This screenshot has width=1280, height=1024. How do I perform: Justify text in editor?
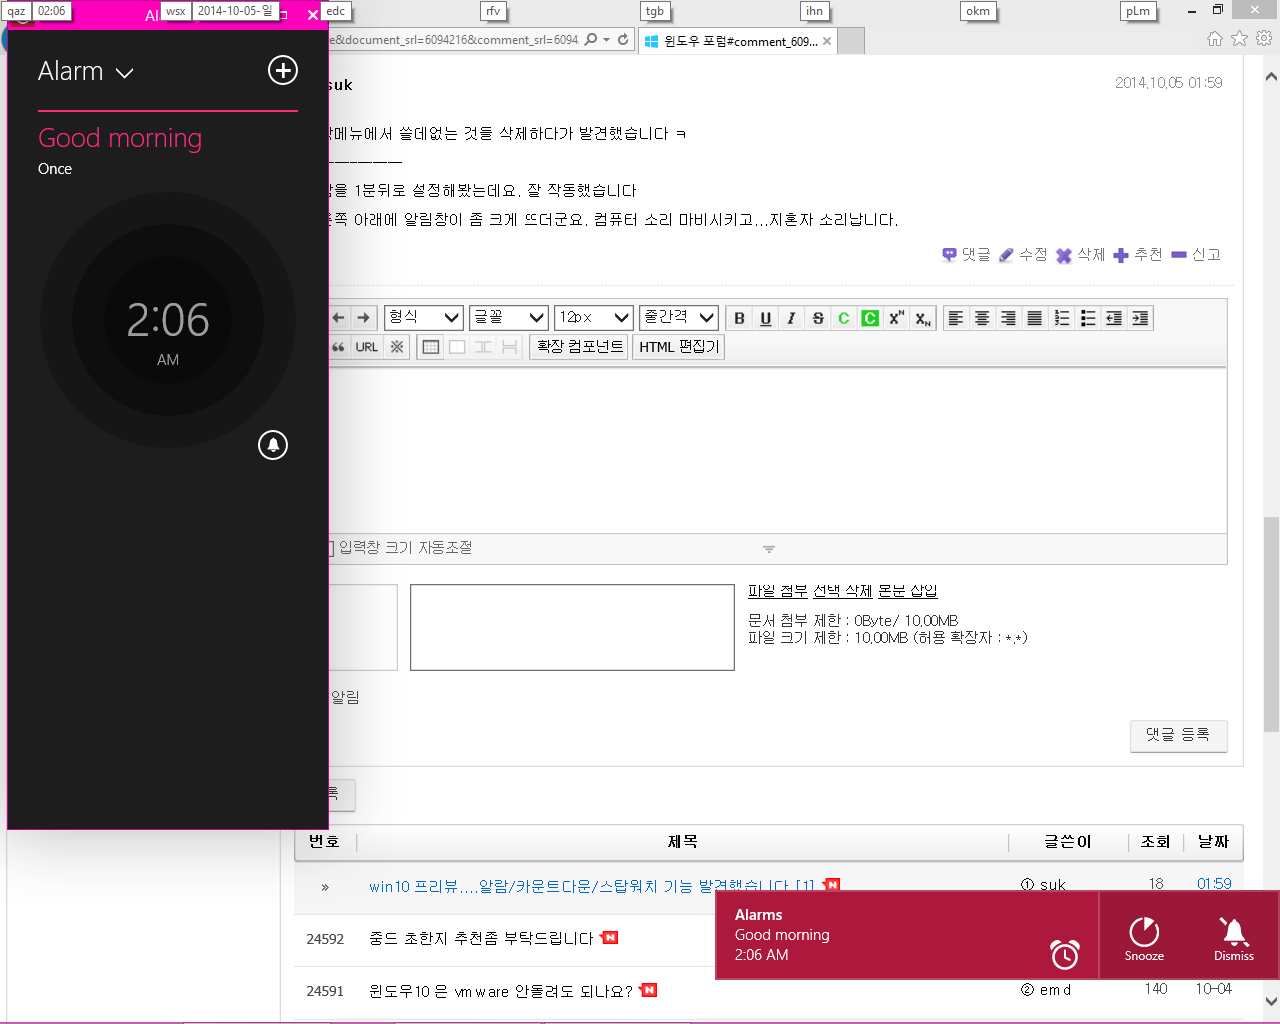tap(1035, 318)
